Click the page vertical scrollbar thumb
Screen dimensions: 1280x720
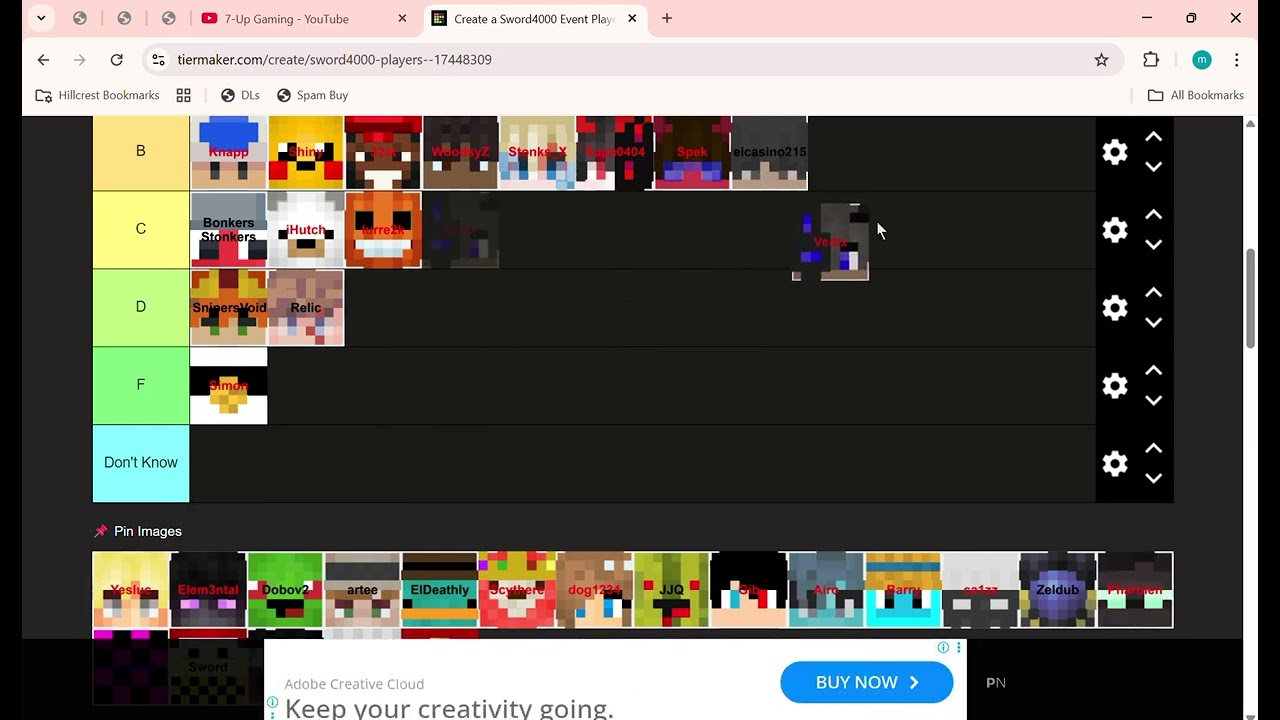pos(1250,299)
